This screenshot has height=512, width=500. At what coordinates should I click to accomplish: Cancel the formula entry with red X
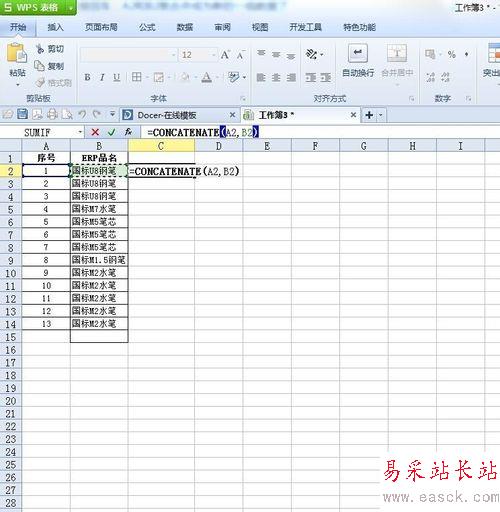[95, 132]
